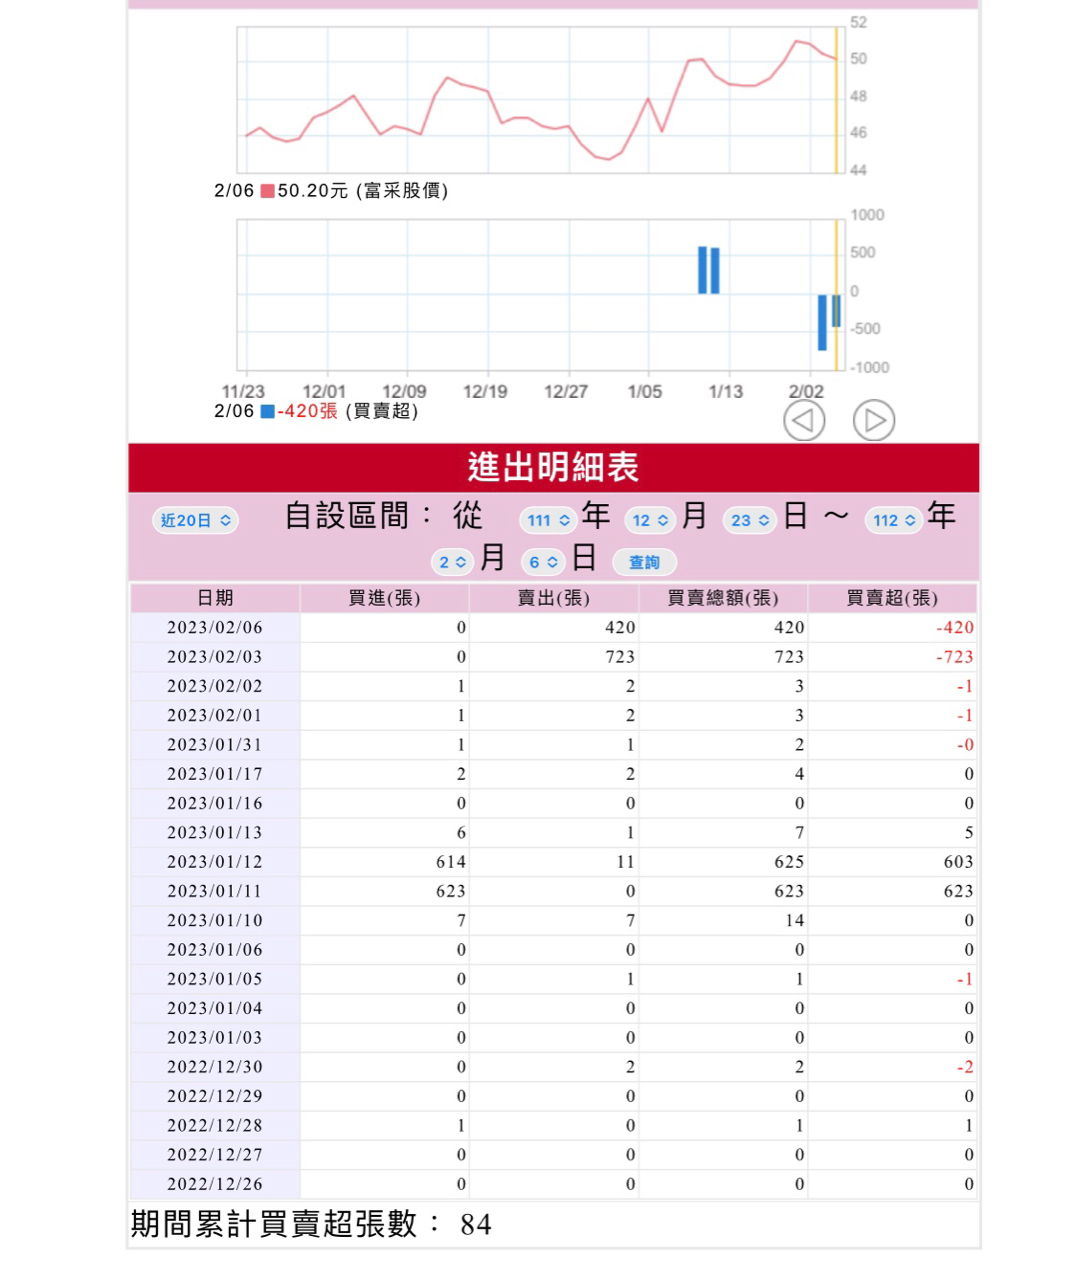The width and height of the screenshot is (1077, 1280).
Task: Click the 買賣總額(張) column header
Action: [x=722, y=598]
